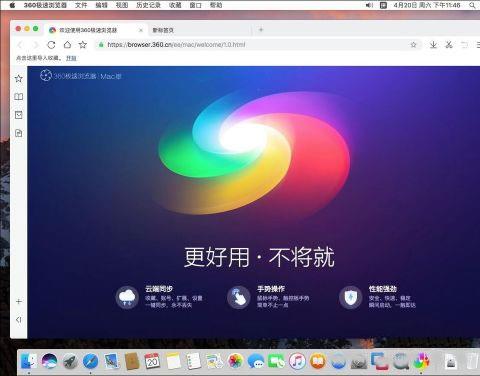This screenshot has width=480, height=376.
Task: Open the favorites star in sidebar
Action: pos(19,78)
